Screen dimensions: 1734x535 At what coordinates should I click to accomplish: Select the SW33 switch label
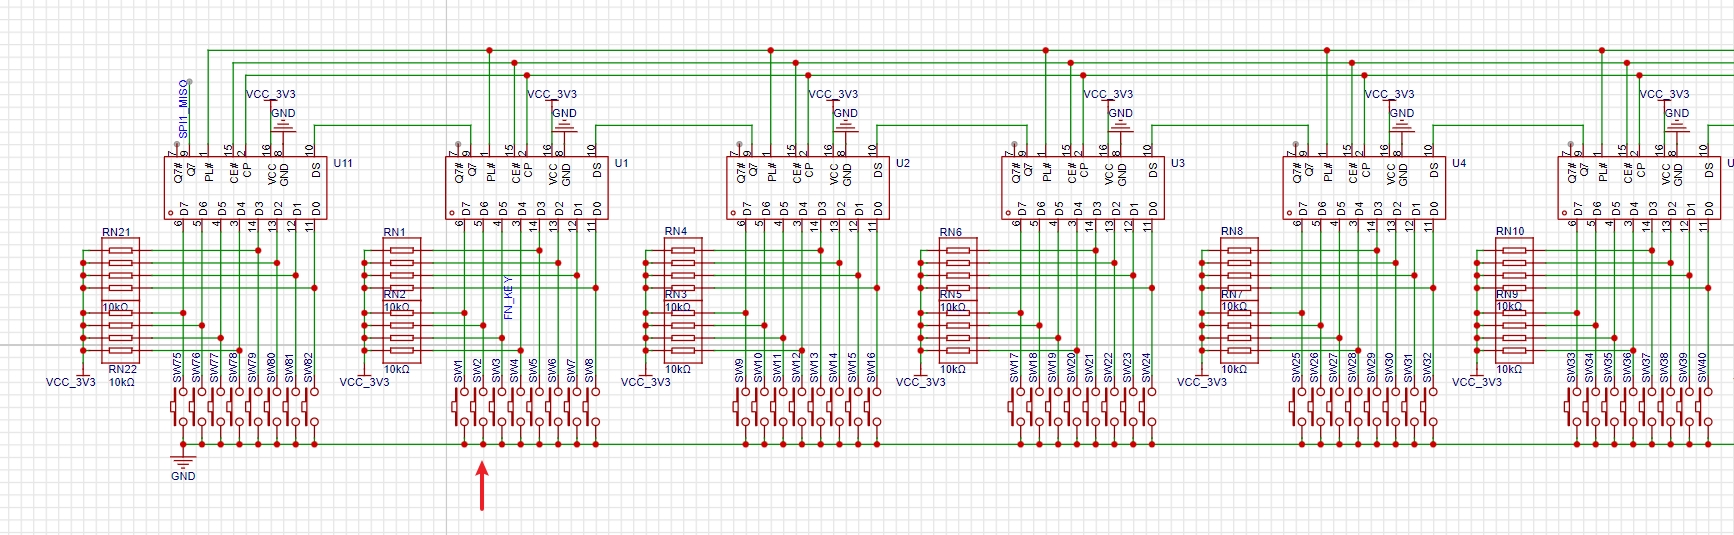(1571, 368)
